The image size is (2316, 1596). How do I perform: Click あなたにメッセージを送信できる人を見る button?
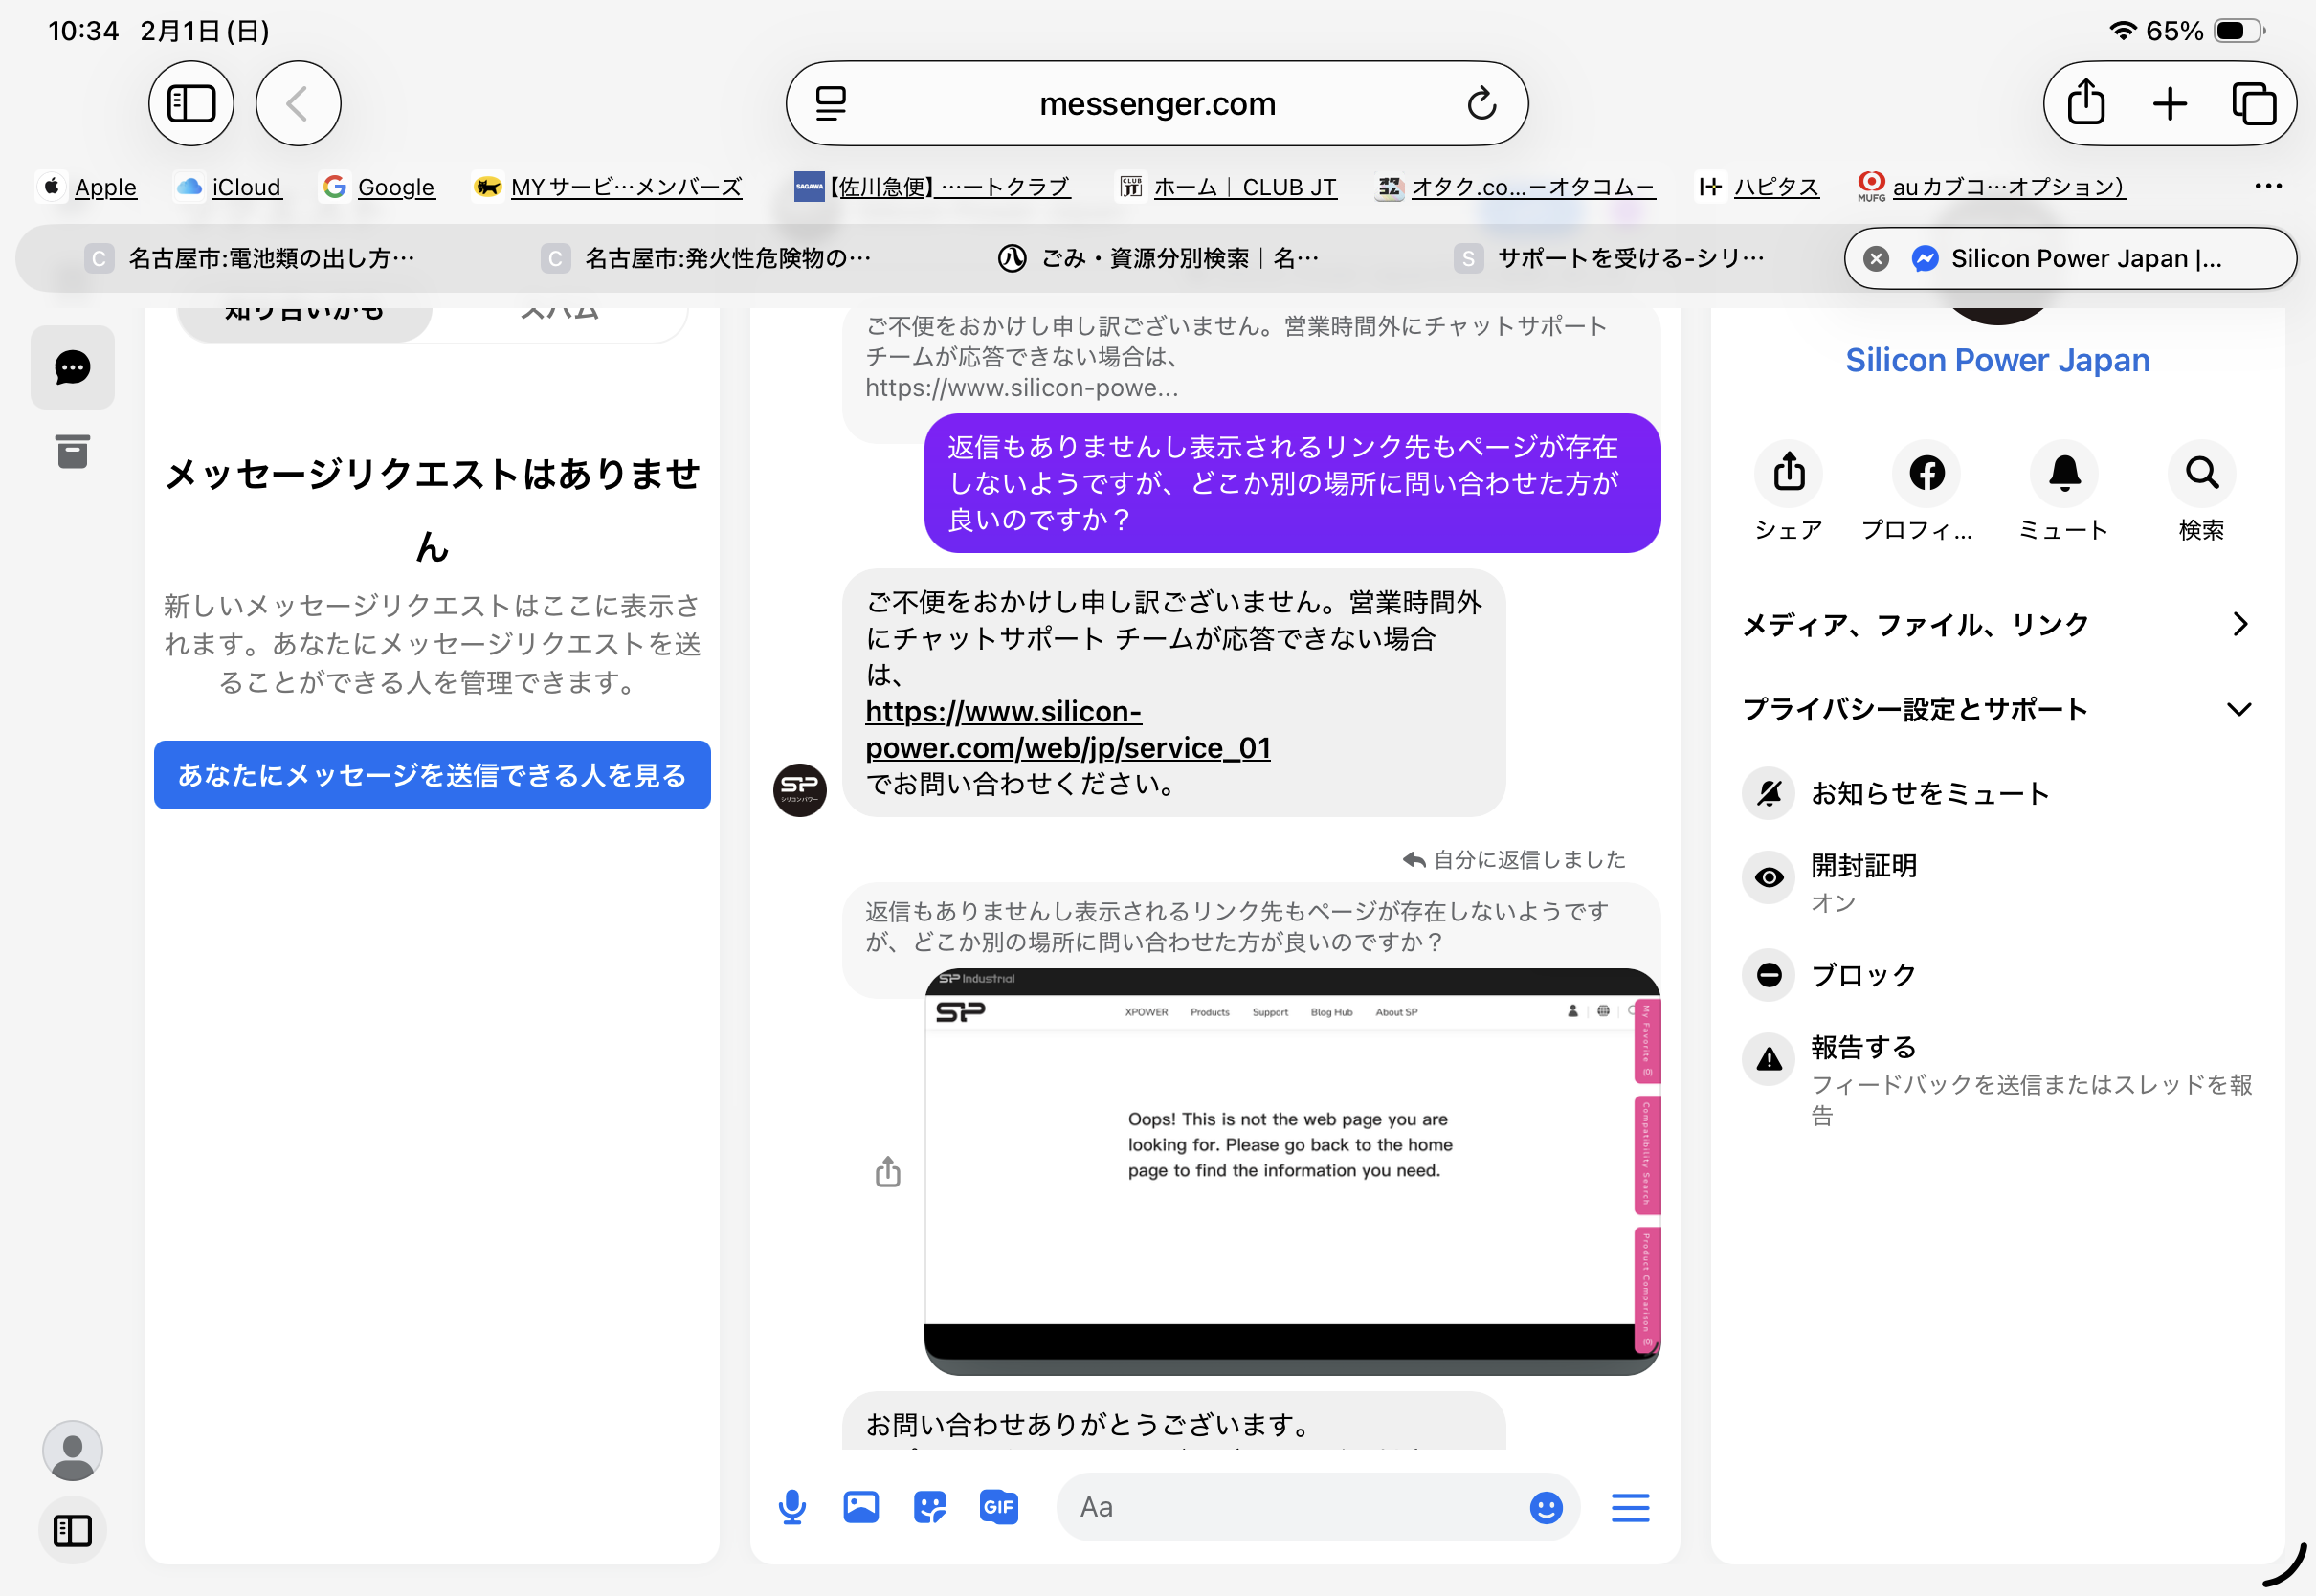pos(432,775)
